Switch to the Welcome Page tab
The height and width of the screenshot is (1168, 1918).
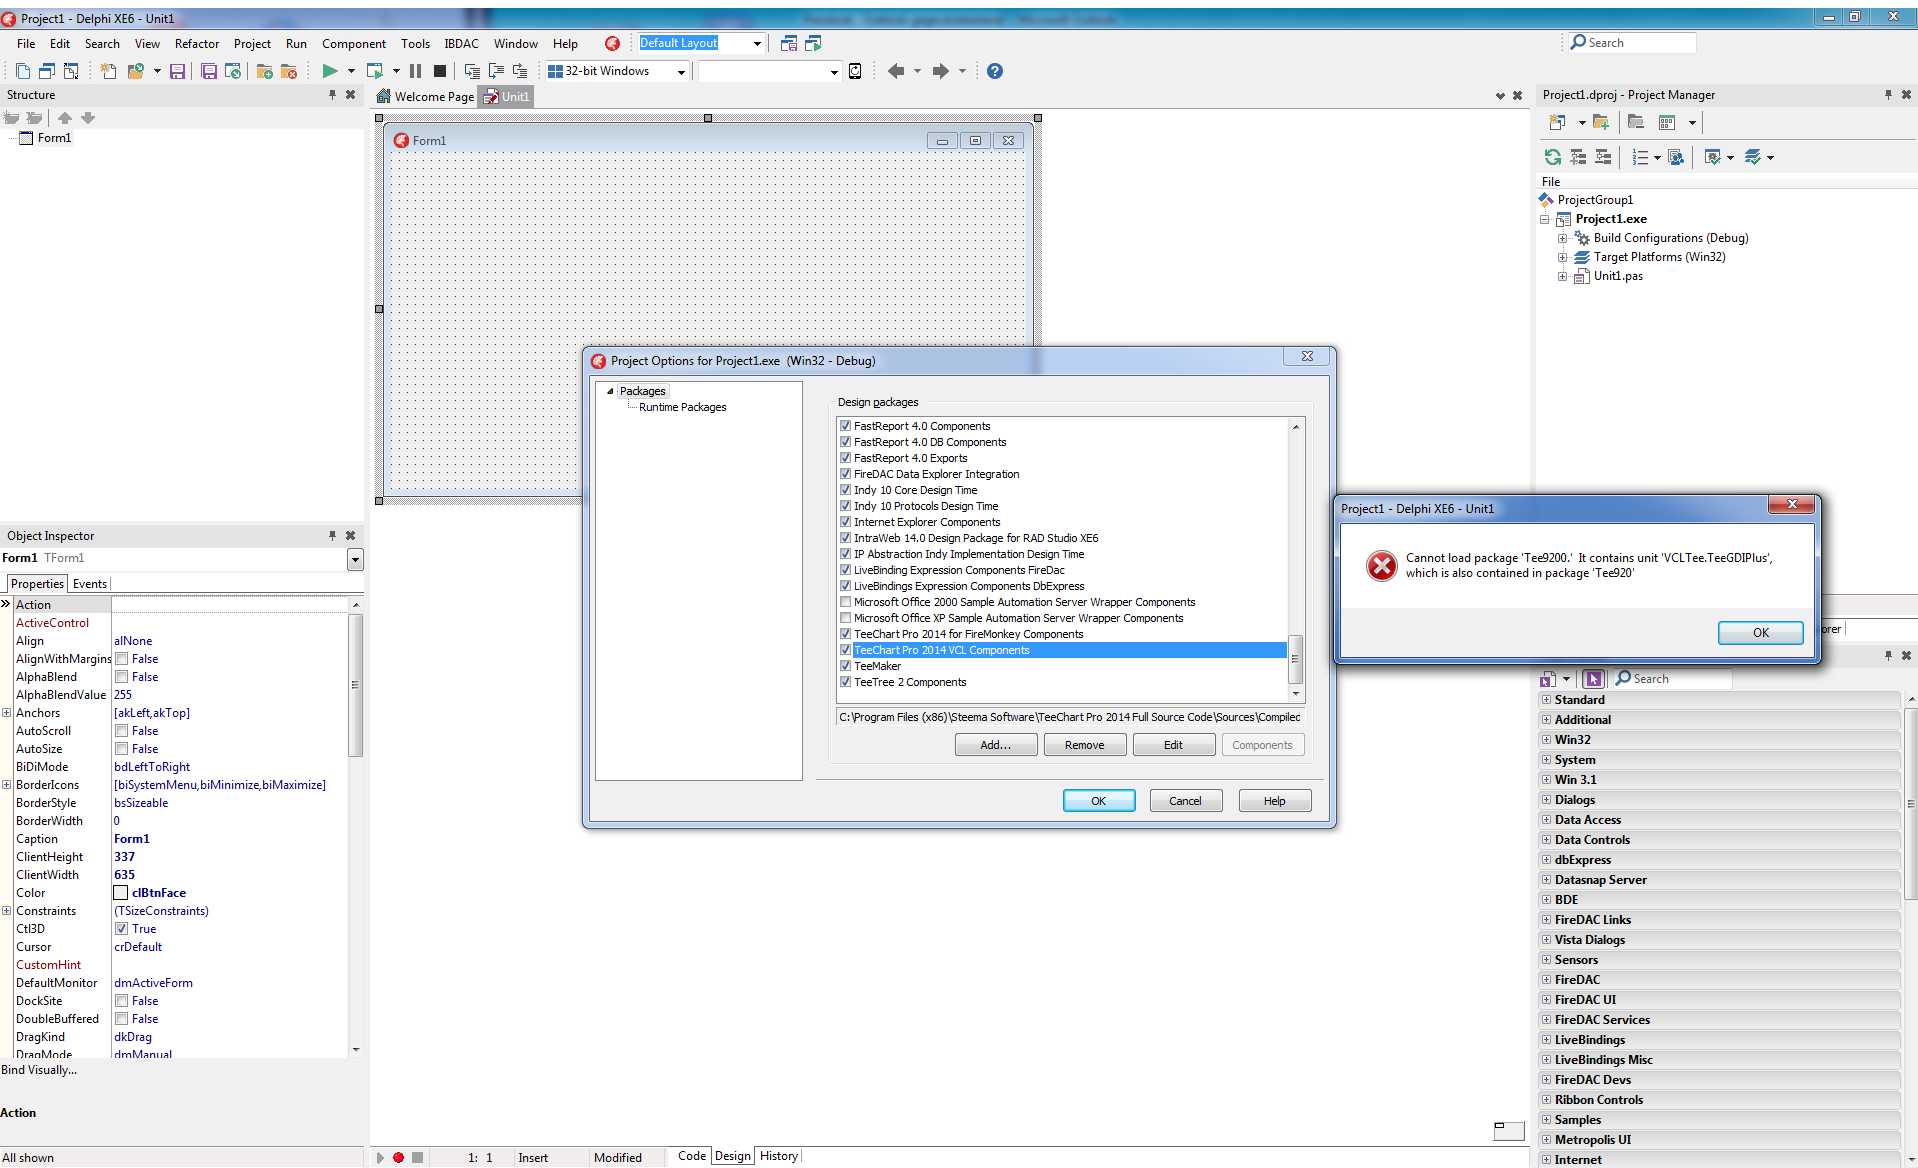(x=424, y=97)
